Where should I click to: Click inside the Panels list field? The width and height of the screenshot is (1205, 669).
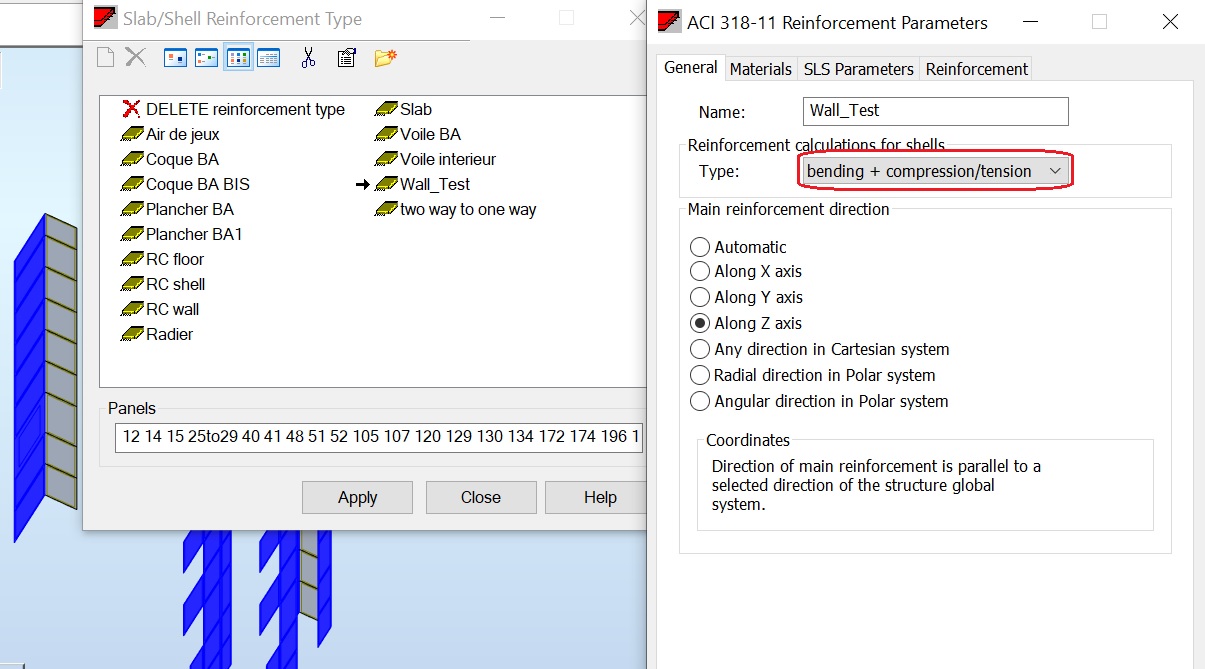coord(378,437)
